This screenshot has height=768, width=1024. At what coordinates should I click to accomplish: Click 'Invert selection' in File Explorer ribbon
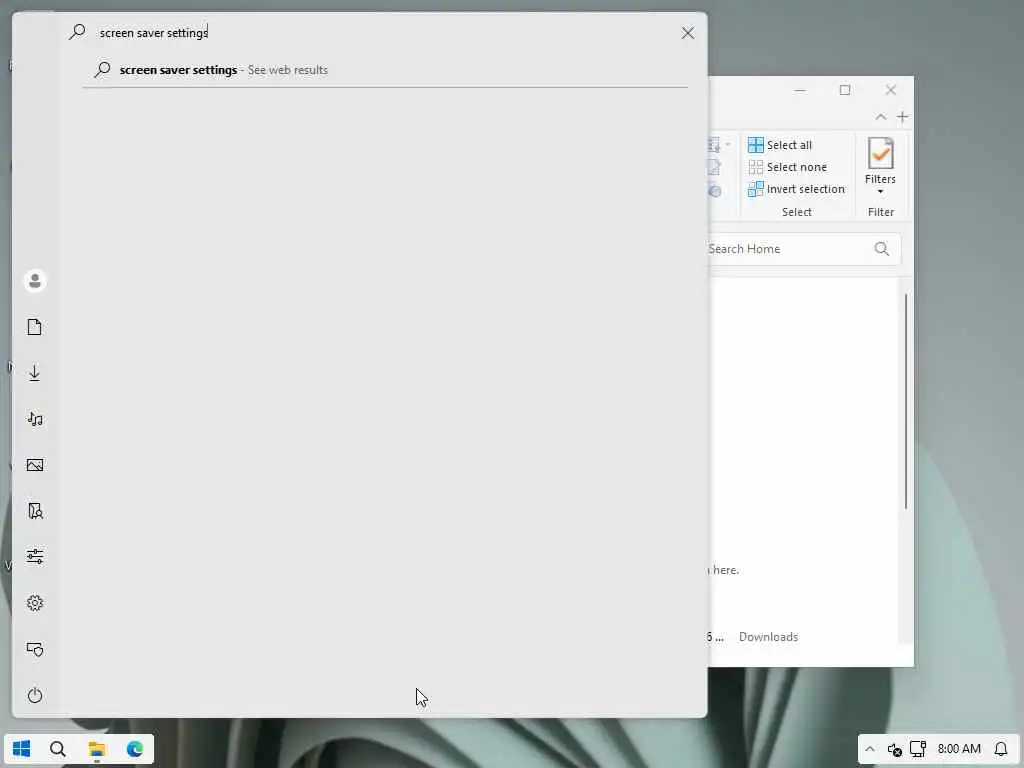point(797,189)
